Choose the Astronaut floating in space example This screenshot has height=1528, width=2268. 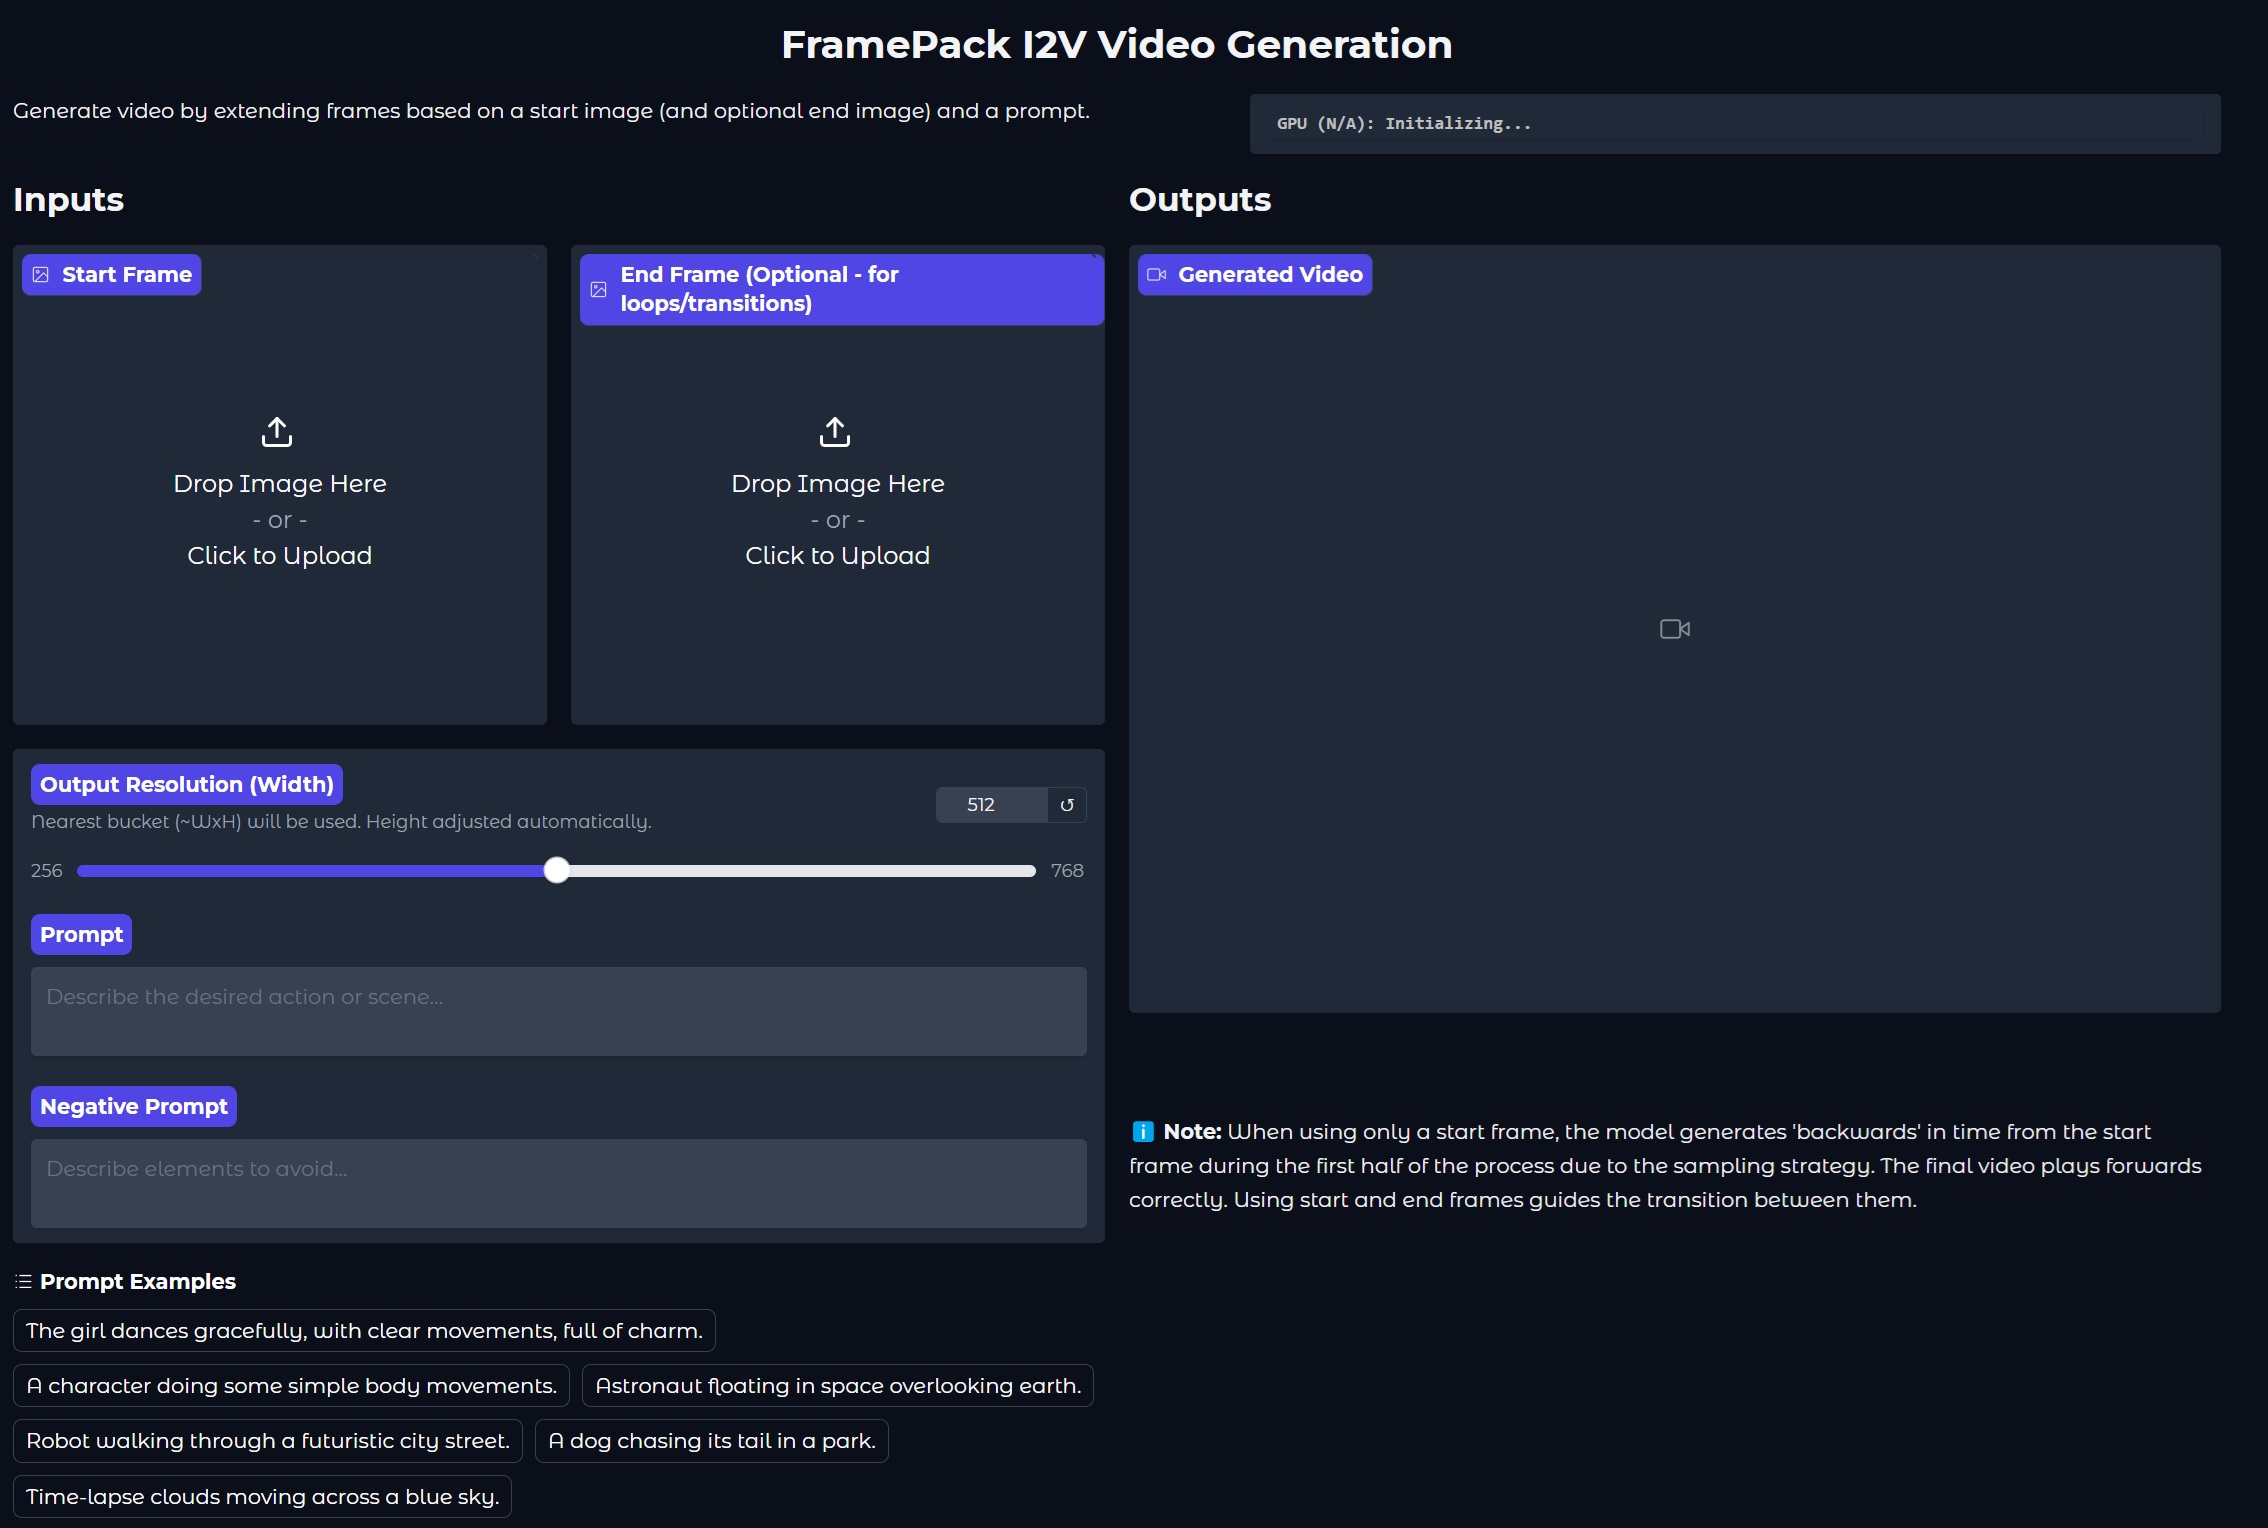pyautogui.click(x=837, y=1385)
